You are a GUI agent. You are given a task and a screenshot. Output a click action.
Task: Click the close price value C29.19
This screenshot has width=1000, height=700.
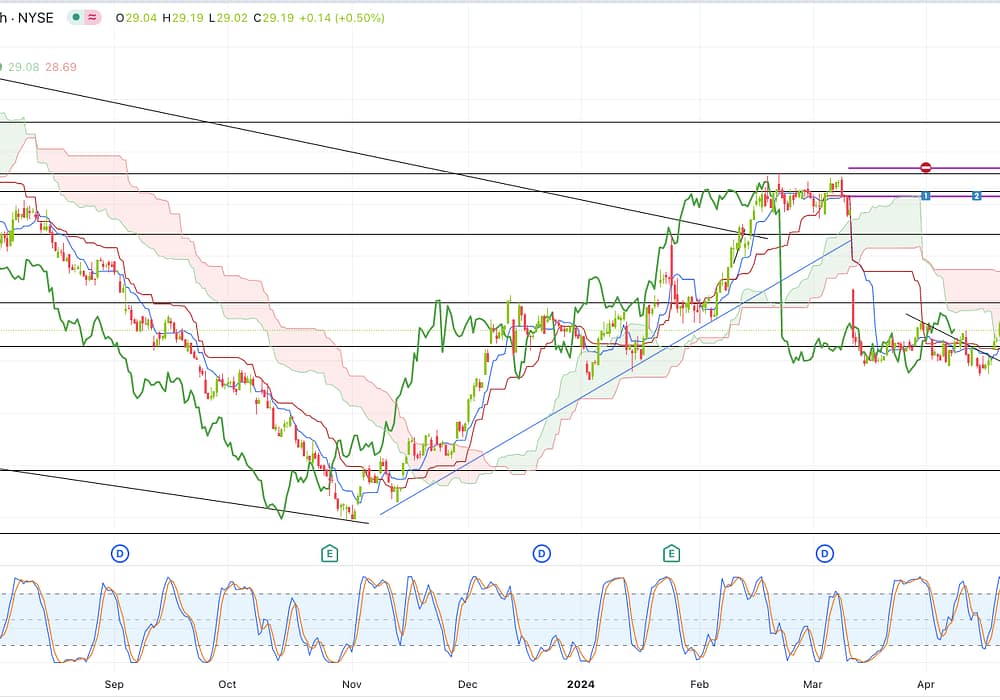pyautogui.click(x=272, y=18)
